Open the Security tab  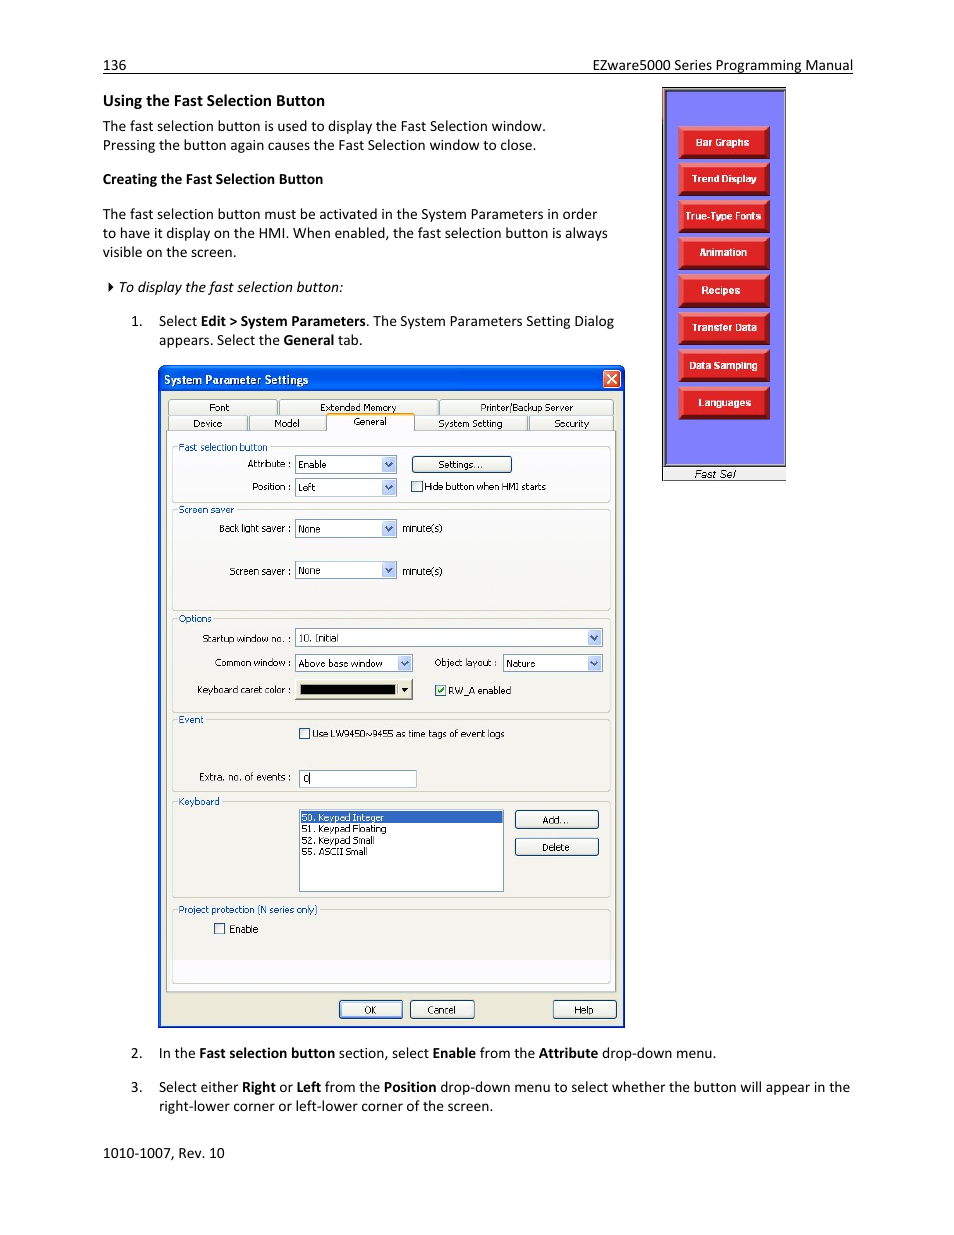[x=571, y=423]
